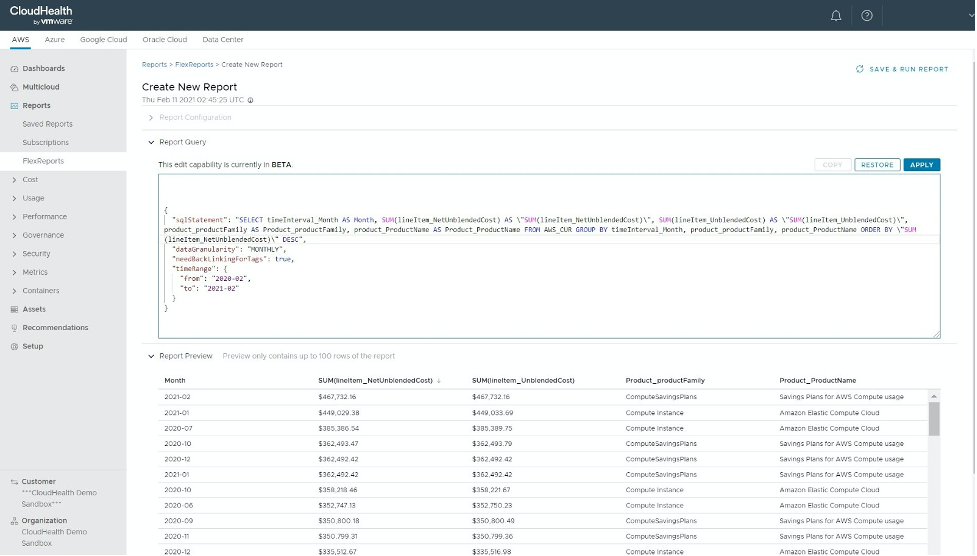
Task: Click the CloudHealth by VMware logo
Action: [x=41, y=15]
